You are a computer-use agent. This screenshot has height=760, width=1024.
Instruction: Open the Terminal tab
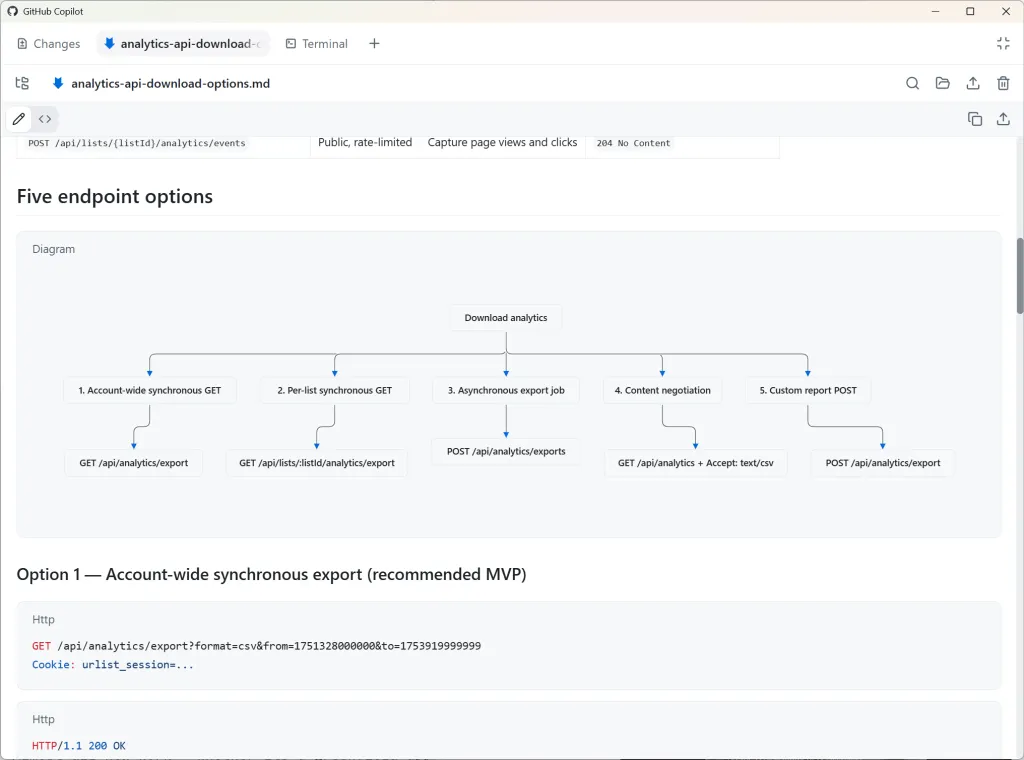pyautogui.click(x=317, y=44)
